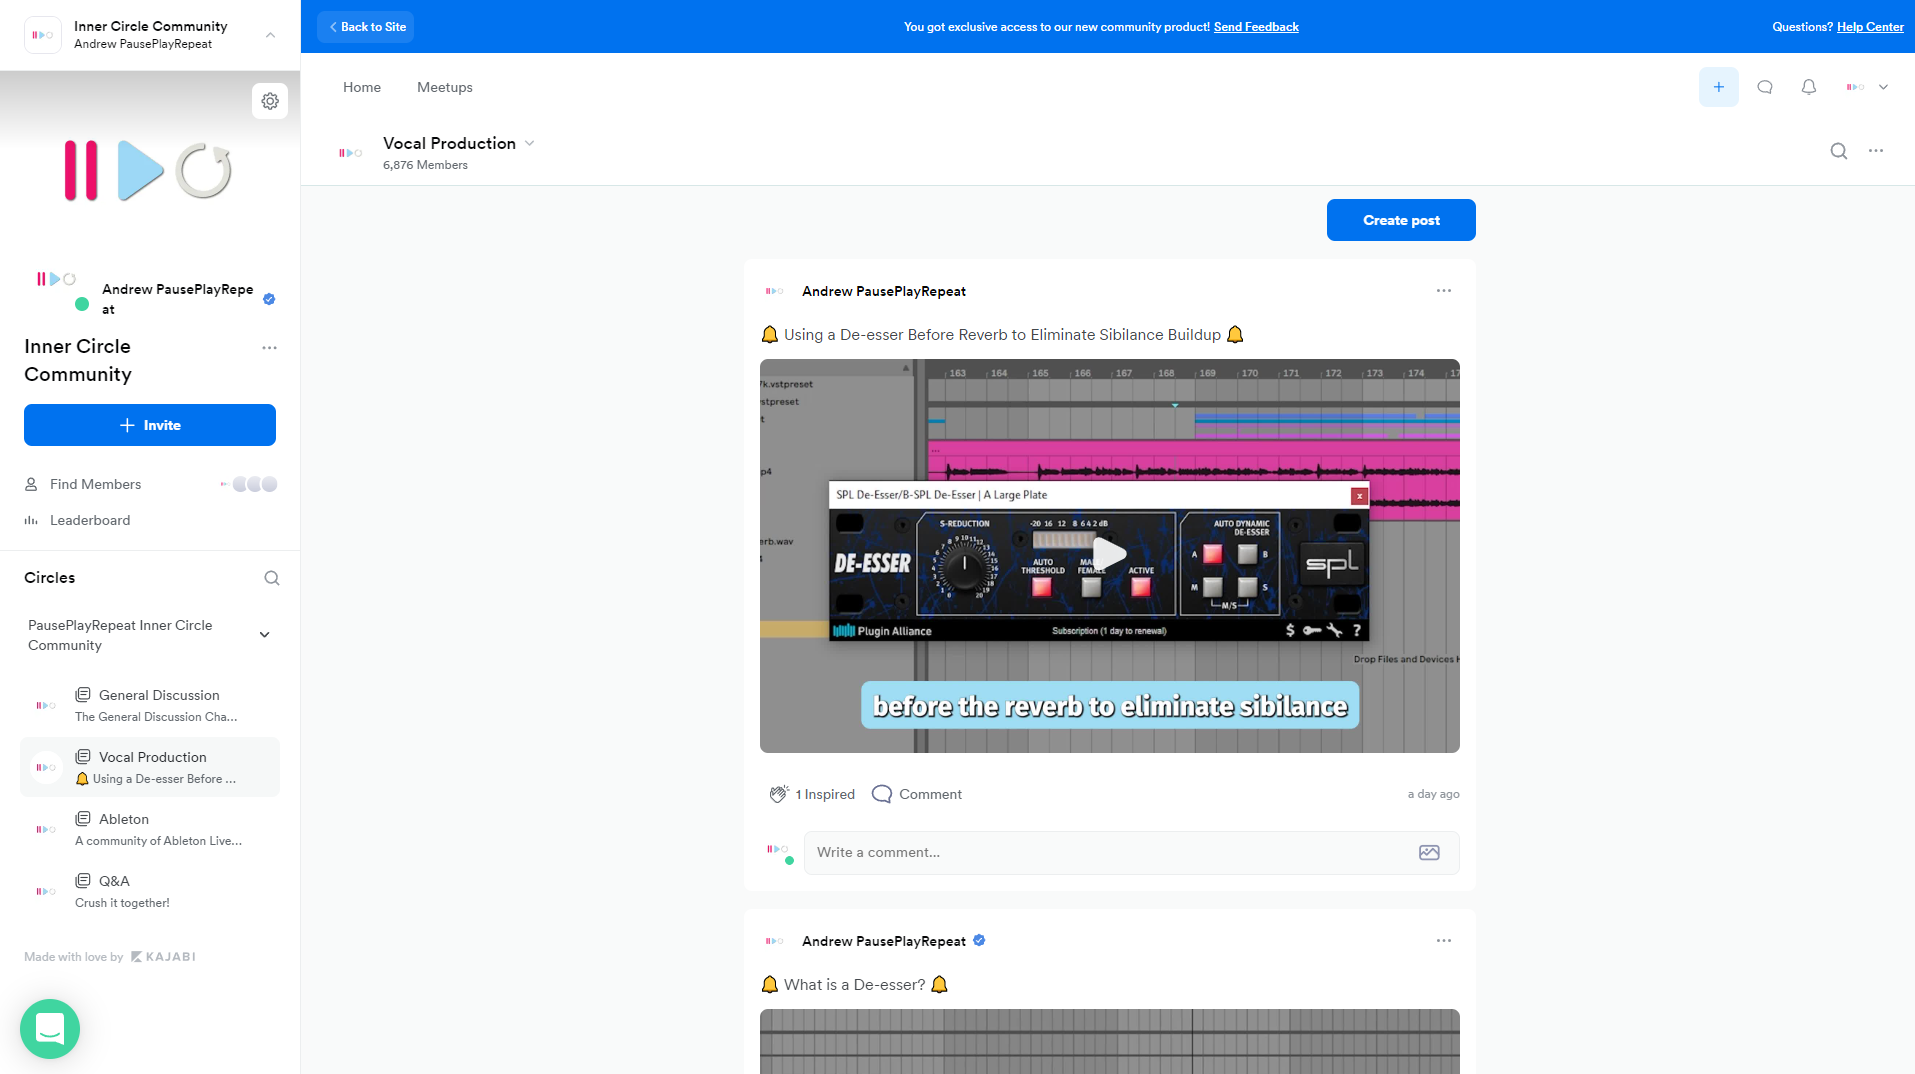This screenshot has height=1074, width=1915.
Task: Click the 'Circles' section heading
Action: coord(50,578)
